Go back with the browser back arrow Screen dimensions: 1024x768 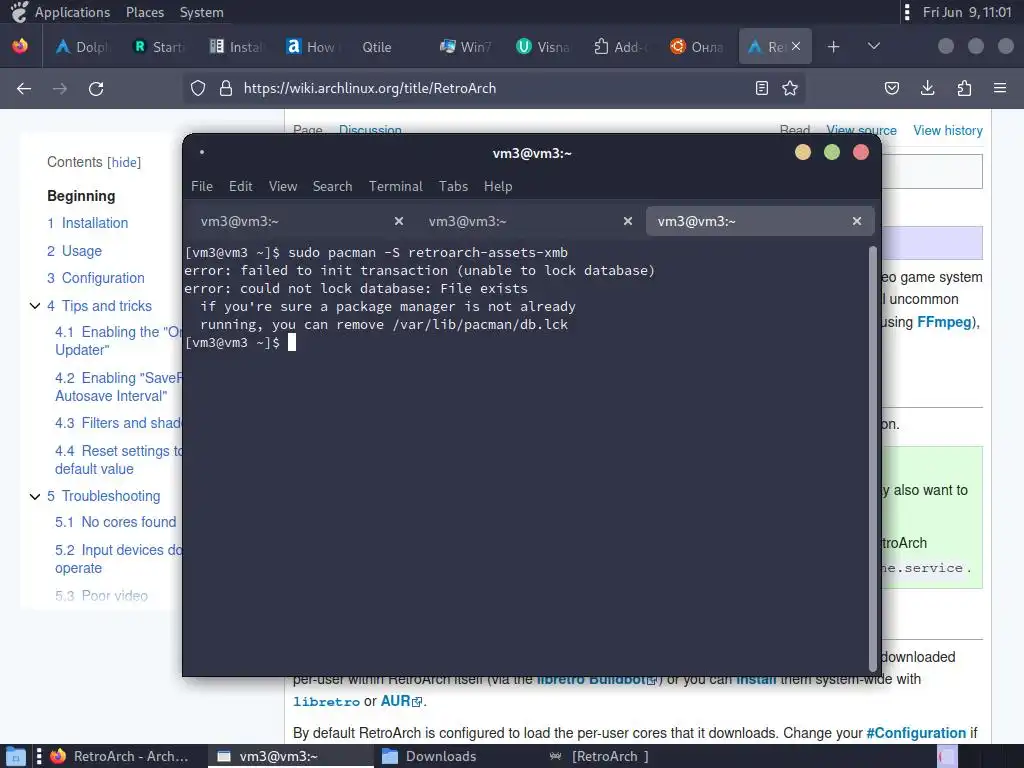click(x=24, y=89)
